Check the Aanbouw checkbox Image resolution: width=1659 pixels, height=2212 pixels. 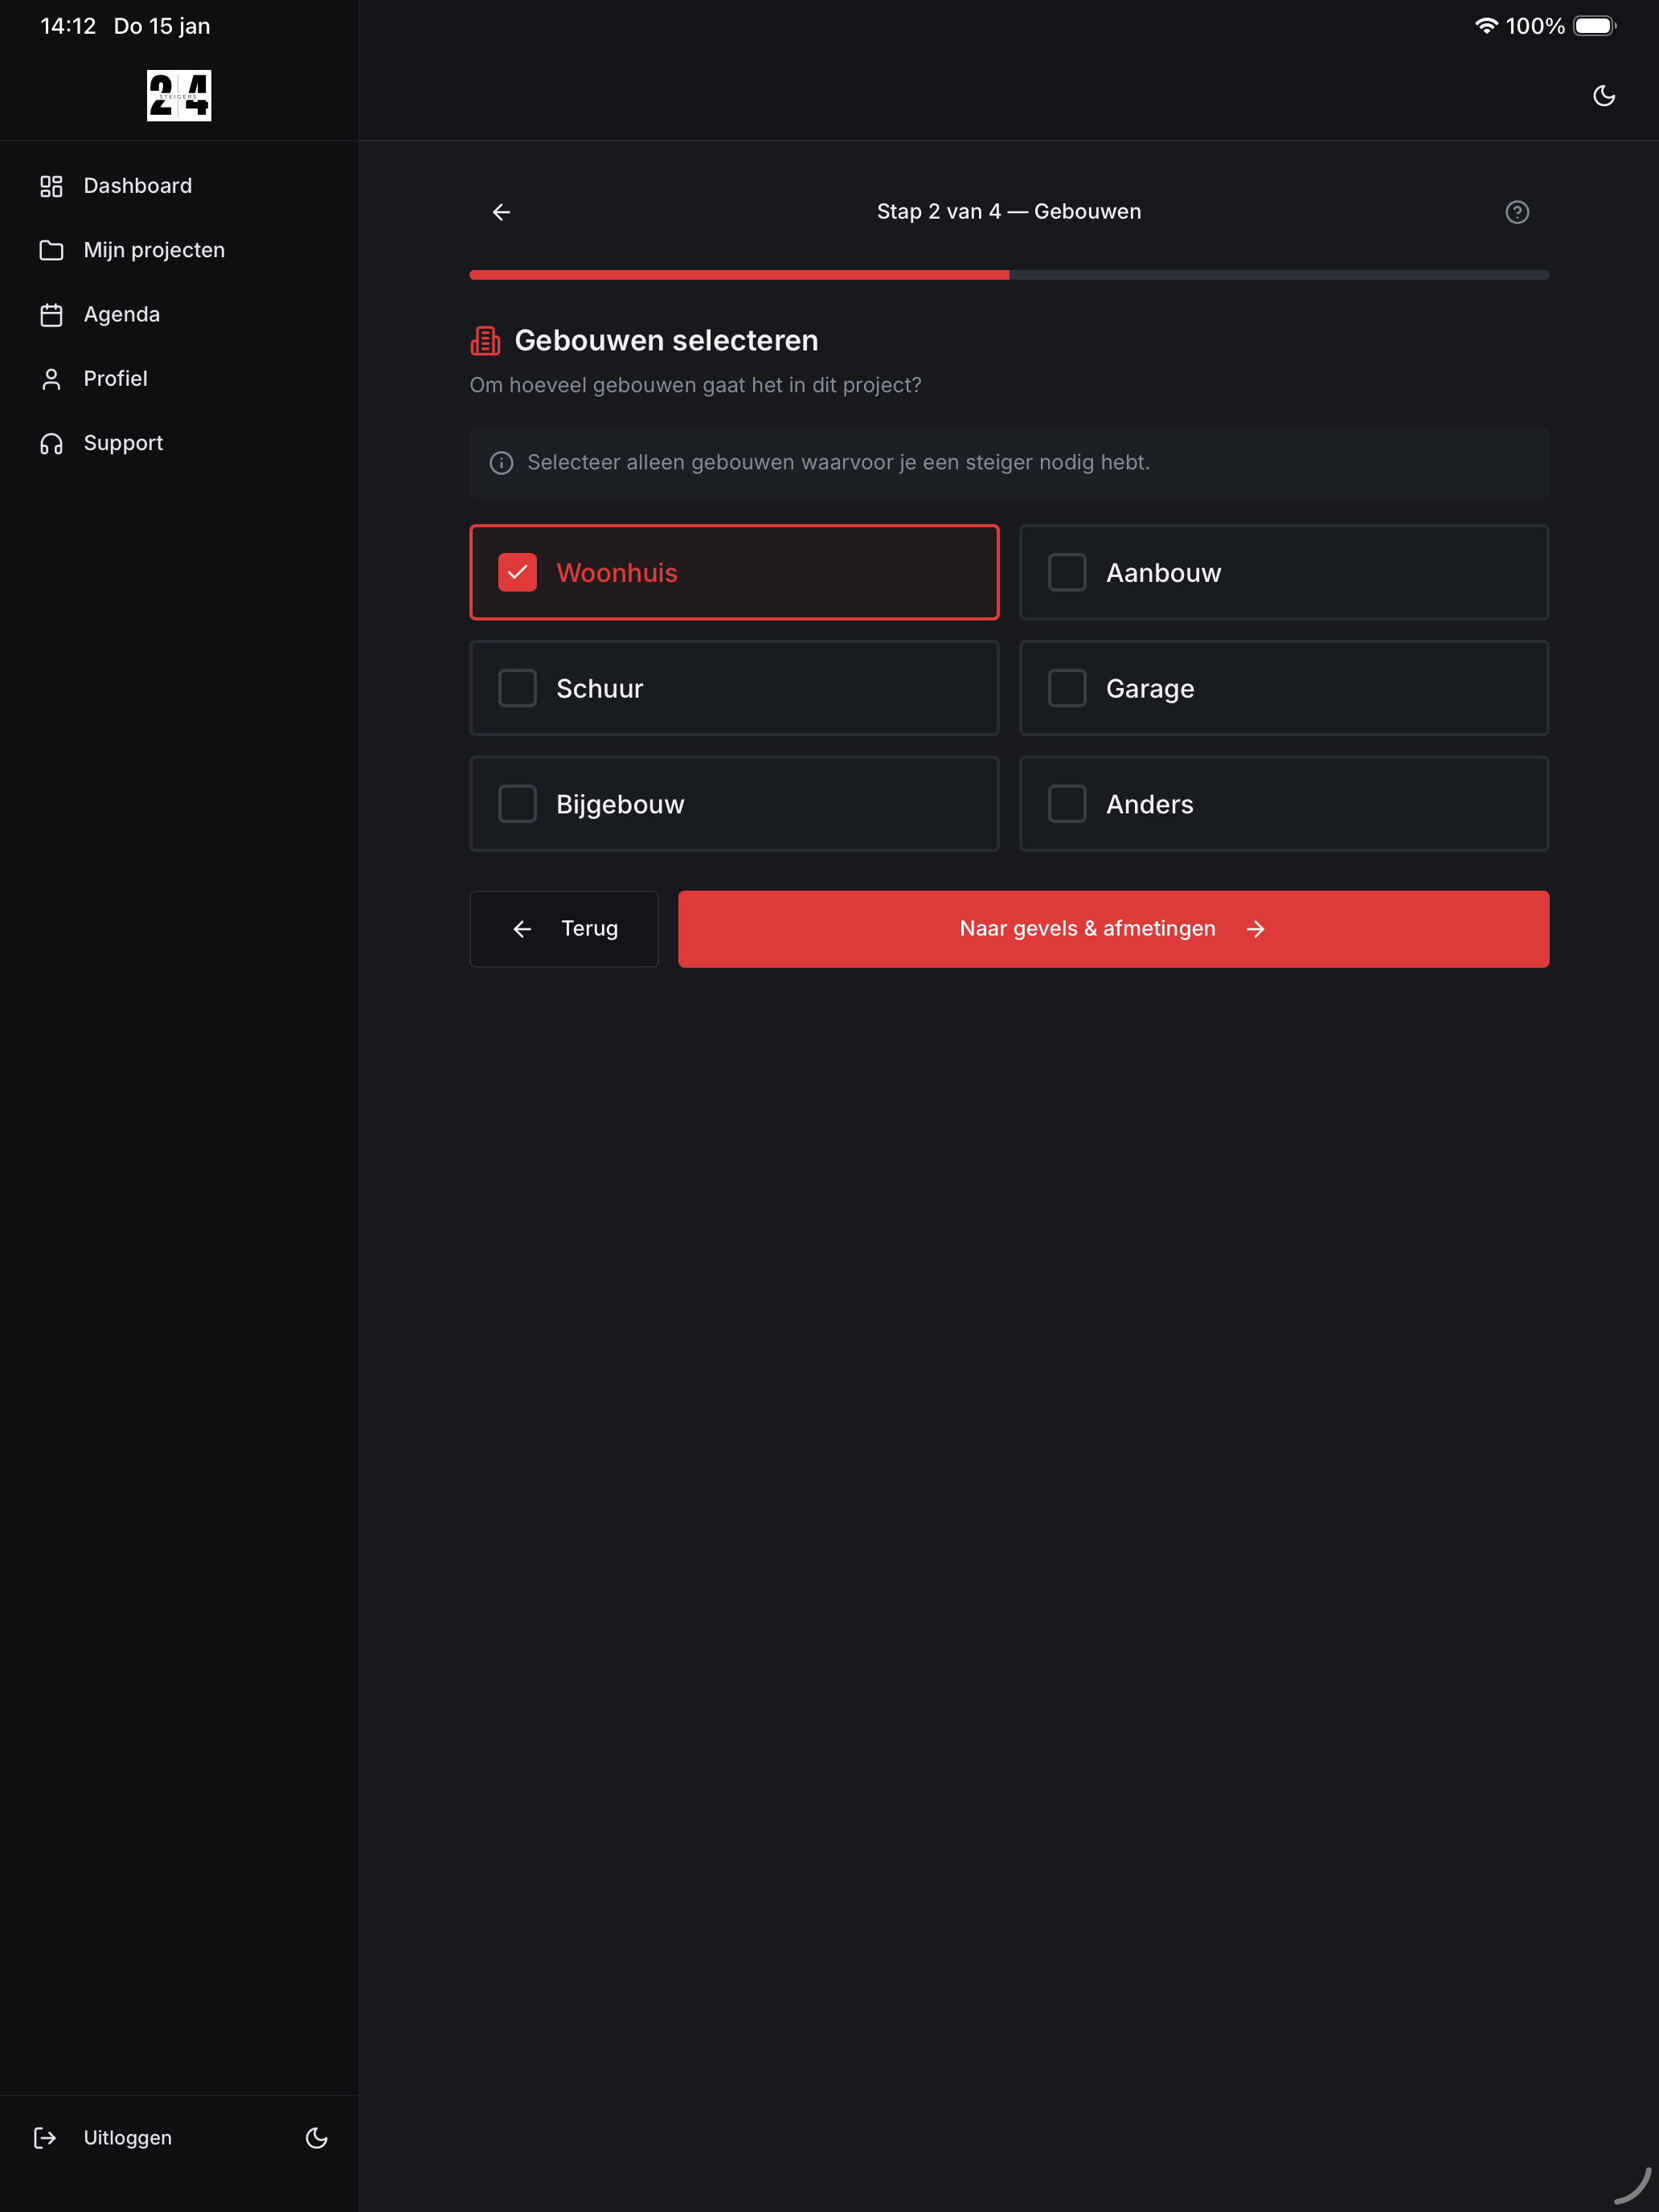[1067, 573]
